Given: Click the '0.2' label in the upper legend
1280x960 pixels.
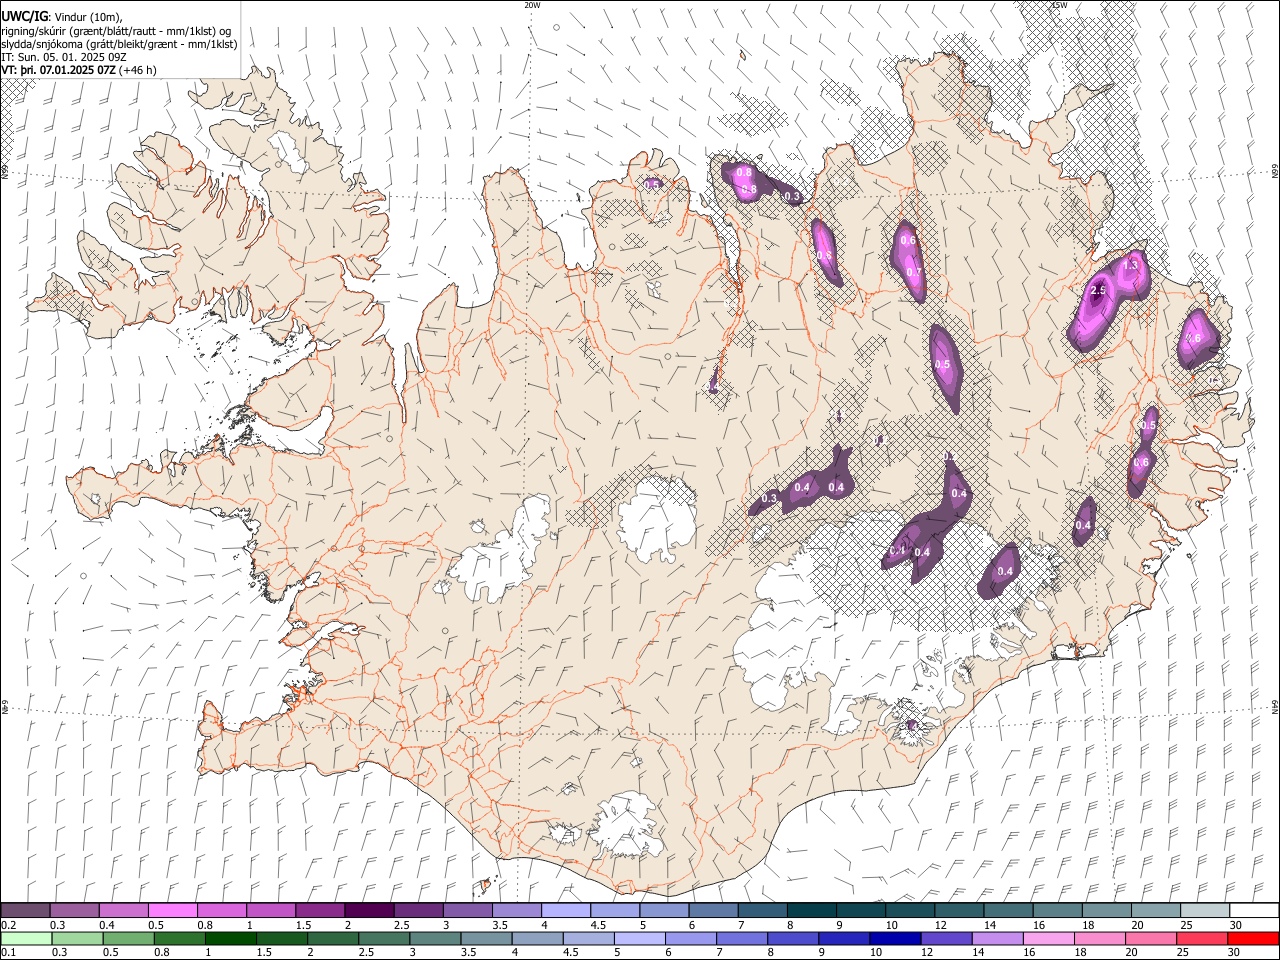Looking at the screenshot, I should point(8,925).
